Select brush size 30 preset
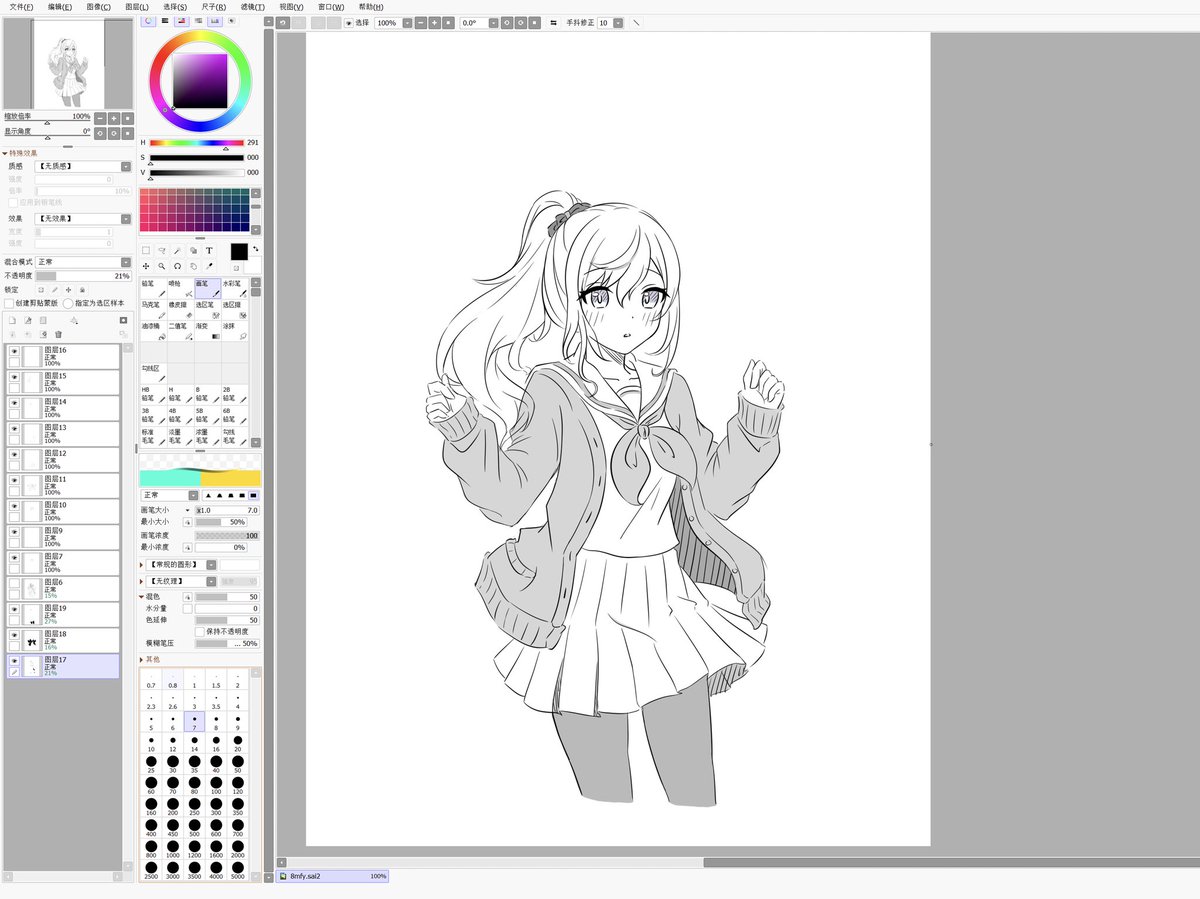 [173, 766]
